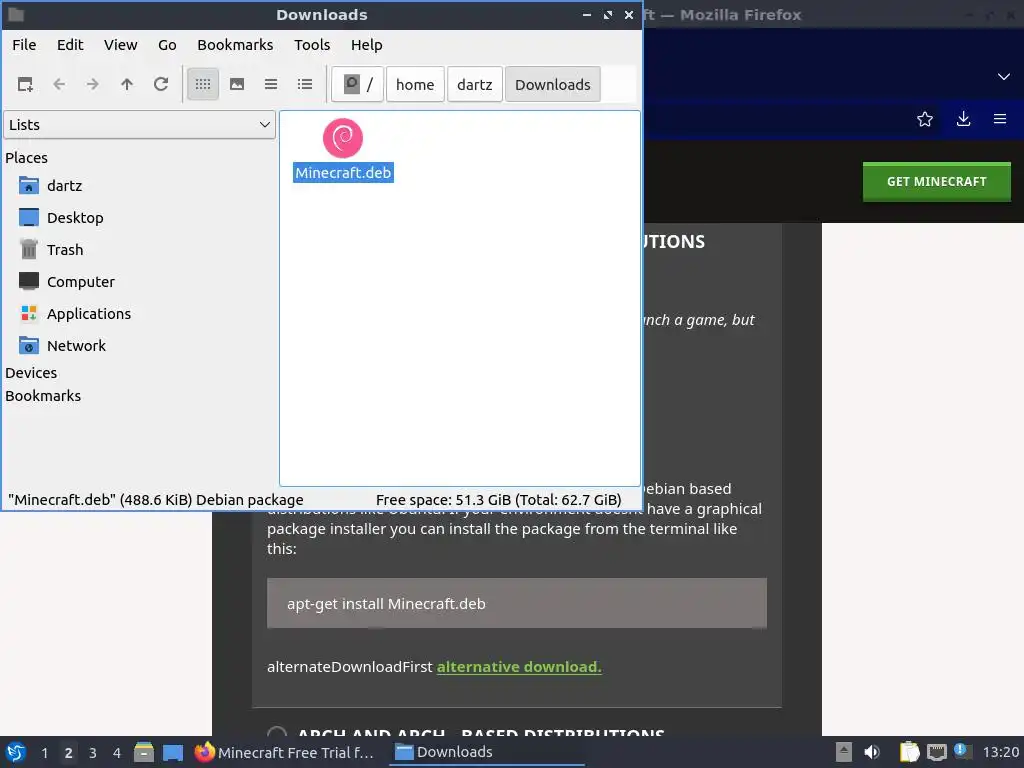Screen dimensions: 1024x768
Task: Switch to compact list view
Action: click(x=271, y=84)
